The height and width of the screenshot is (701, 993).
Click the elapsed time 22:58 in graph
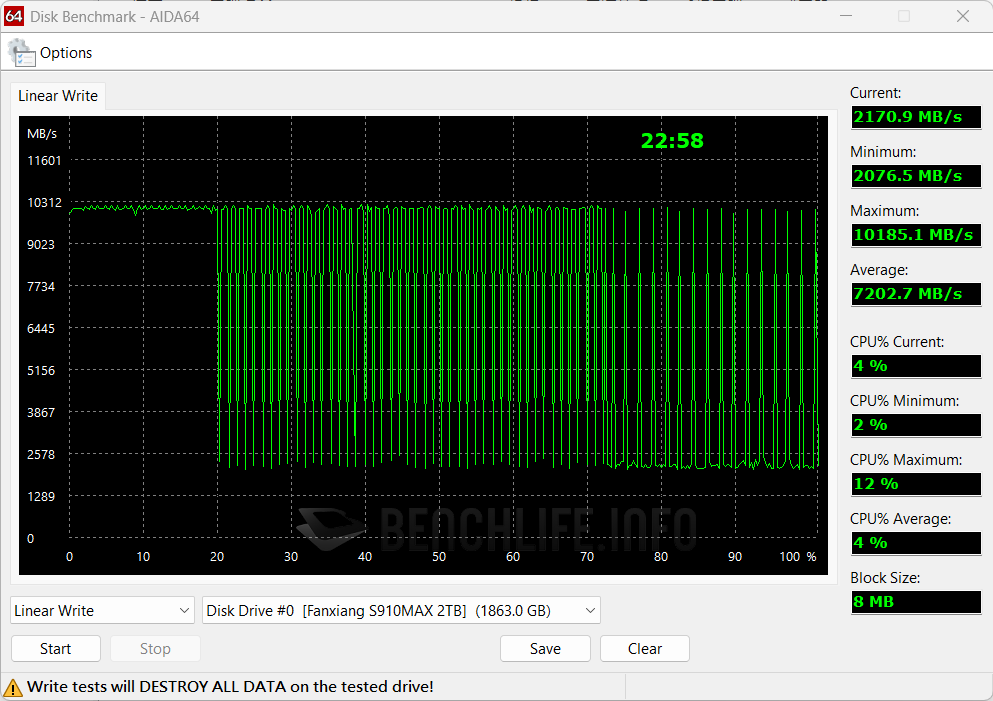point(672,141)
